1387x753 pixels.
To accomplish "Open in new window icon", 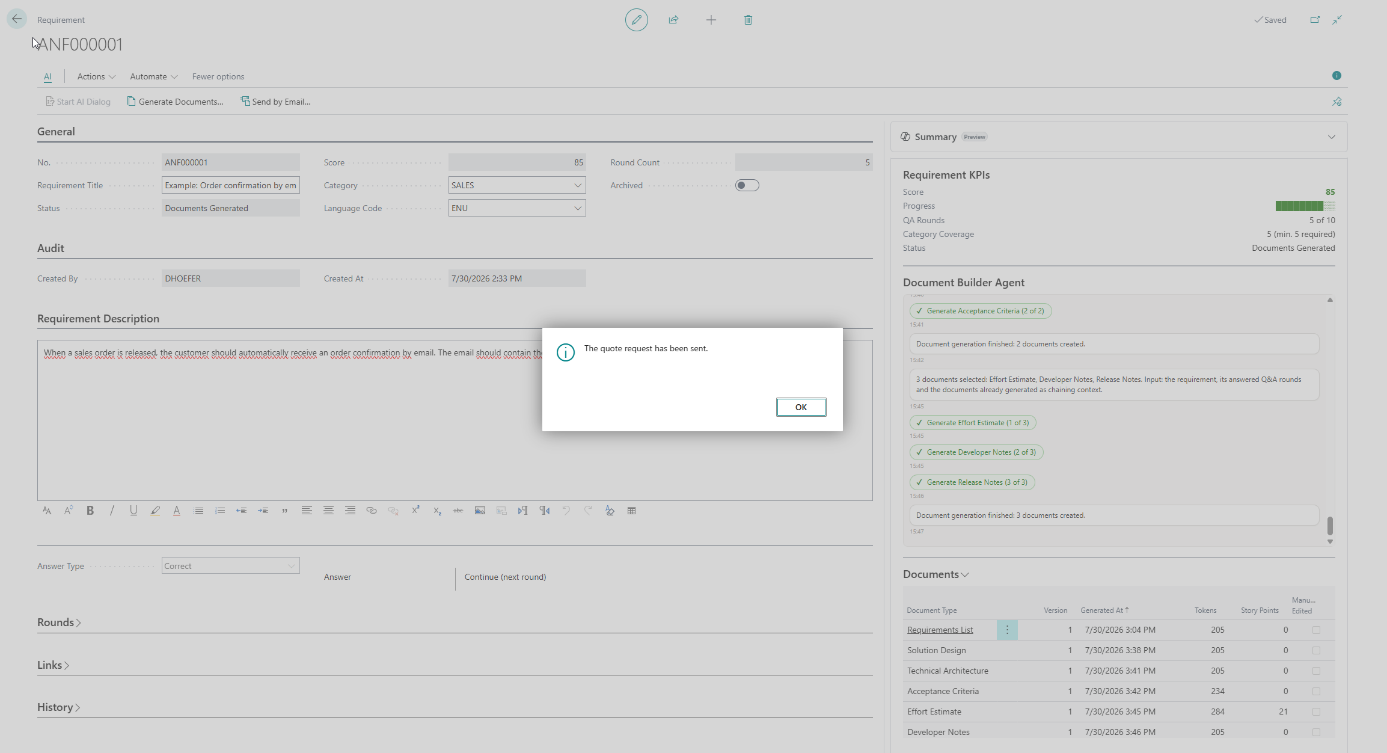I will pyautogui.click(x=1315, y=20).
